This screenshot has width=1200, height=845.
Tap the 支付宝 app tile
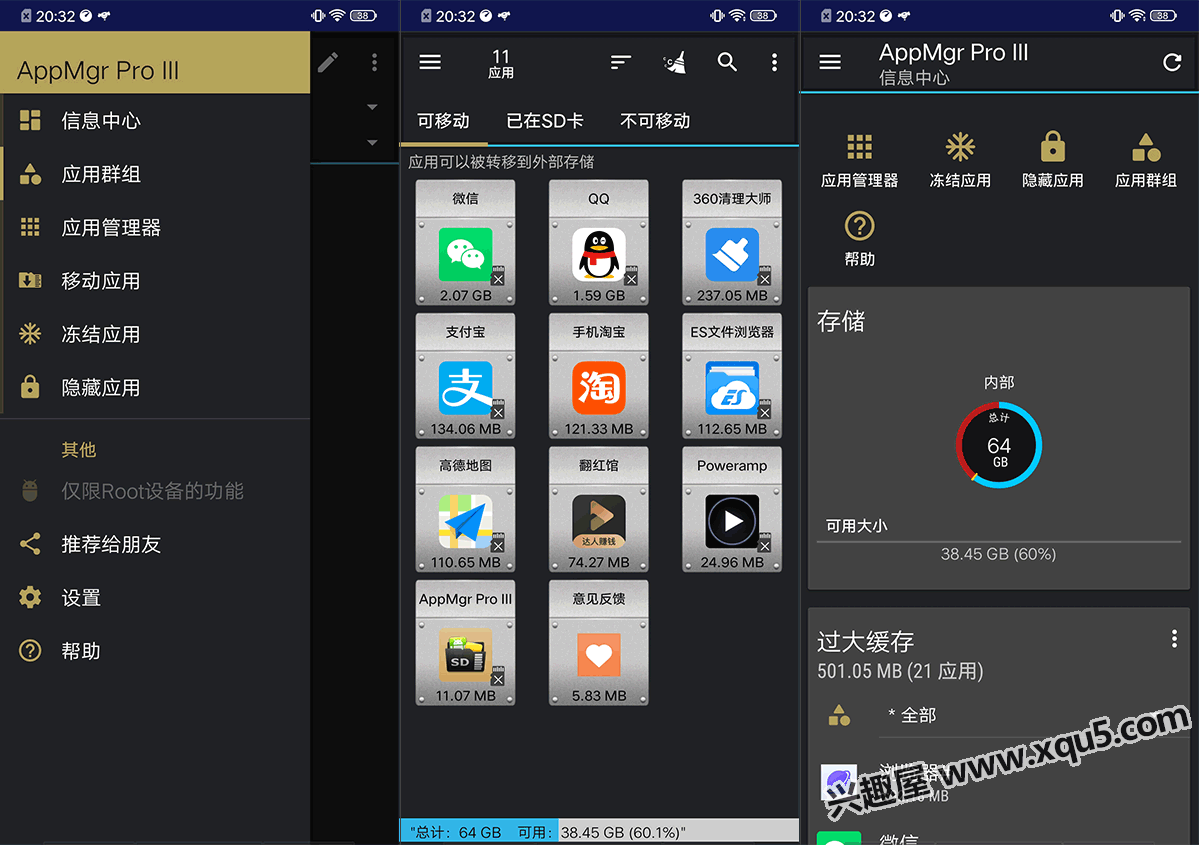click(x=466, y=376)
